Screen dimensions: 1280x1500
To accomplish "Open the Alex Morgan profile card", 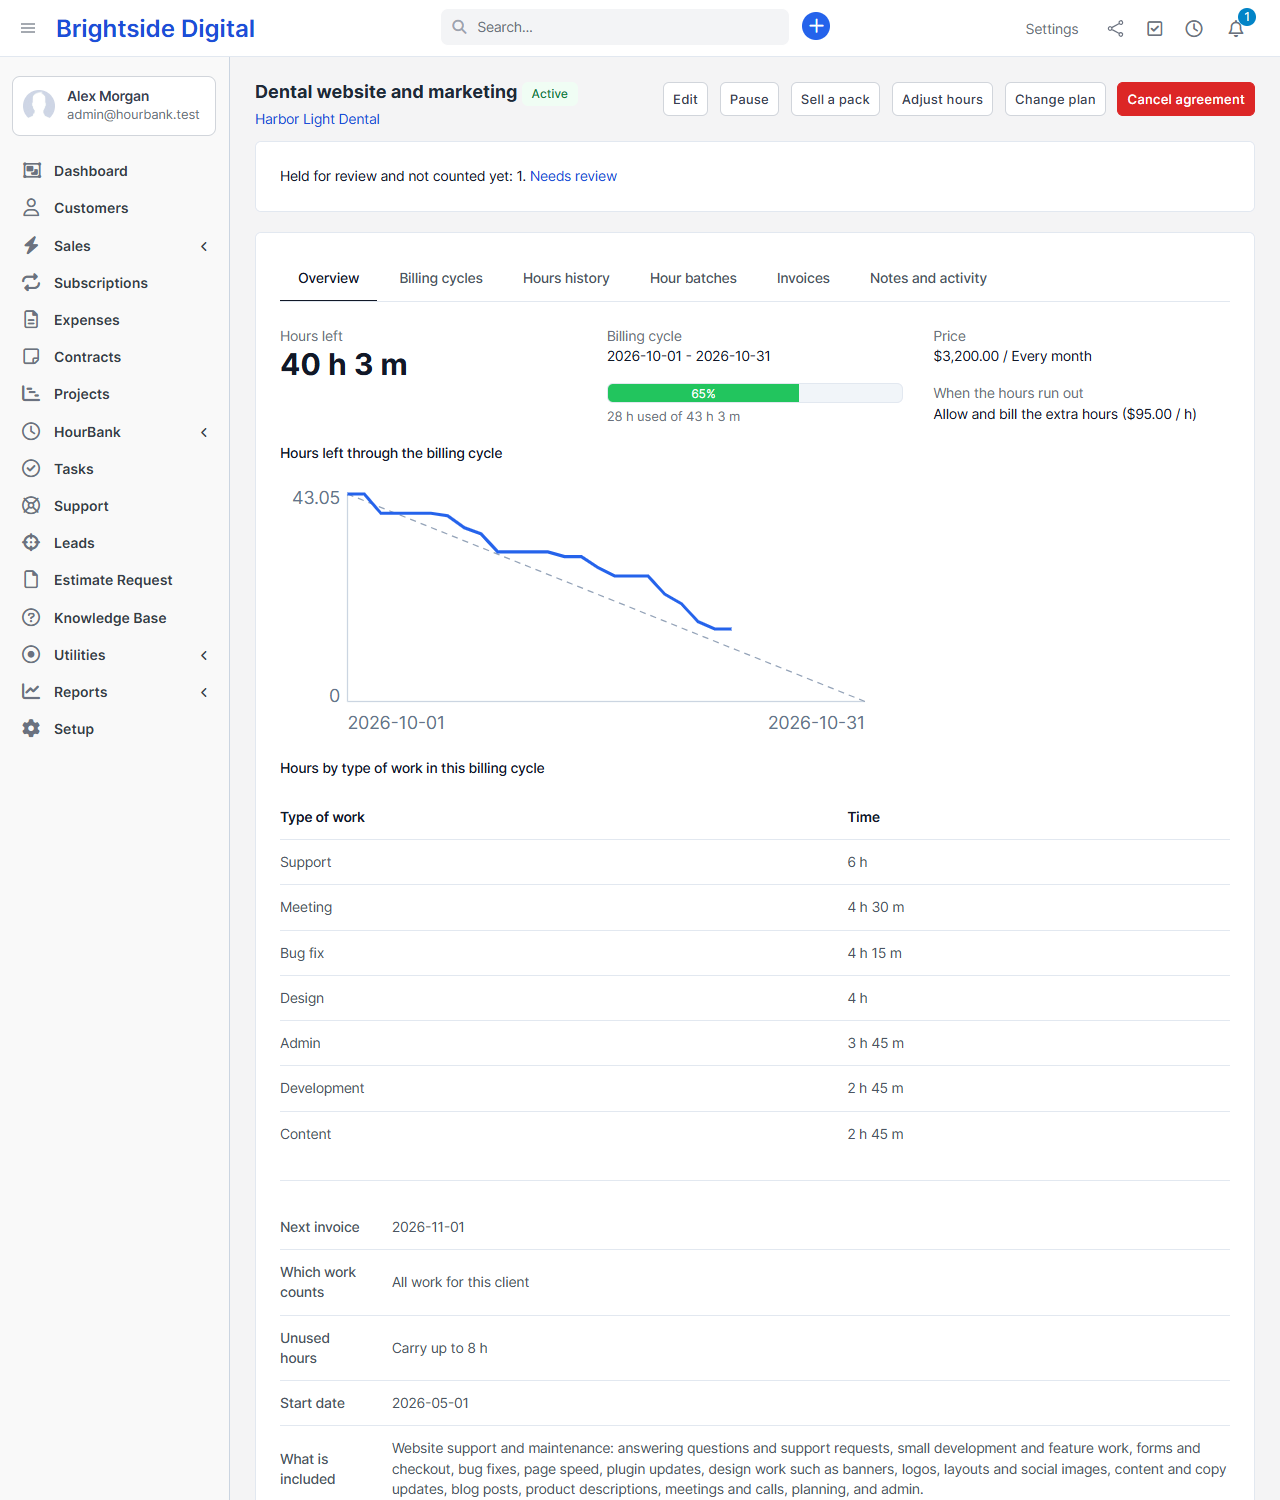I will [114, 106].
